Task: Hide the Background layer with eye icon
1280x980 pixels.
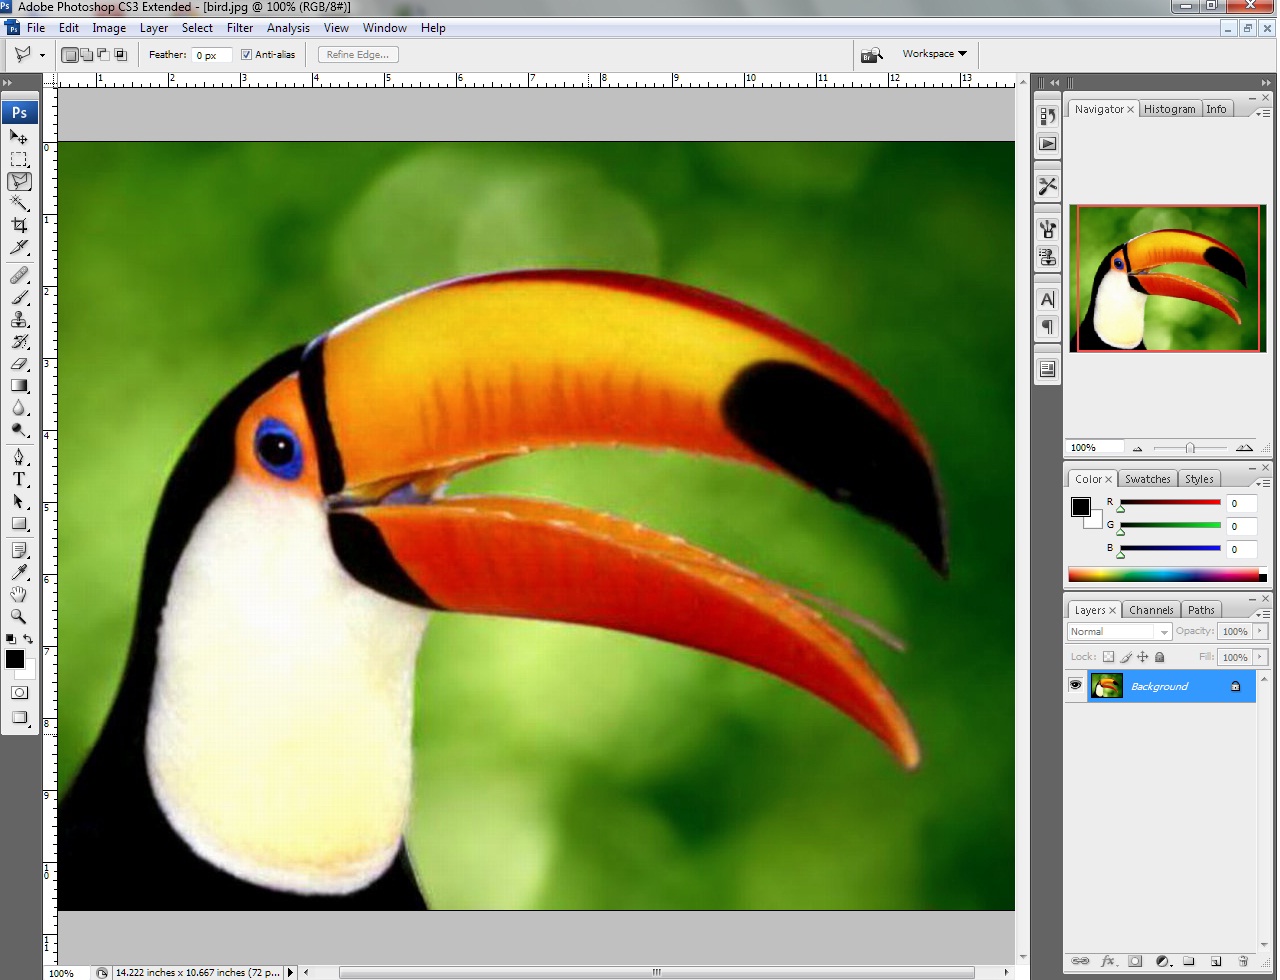Action: tap(1075, 686)
